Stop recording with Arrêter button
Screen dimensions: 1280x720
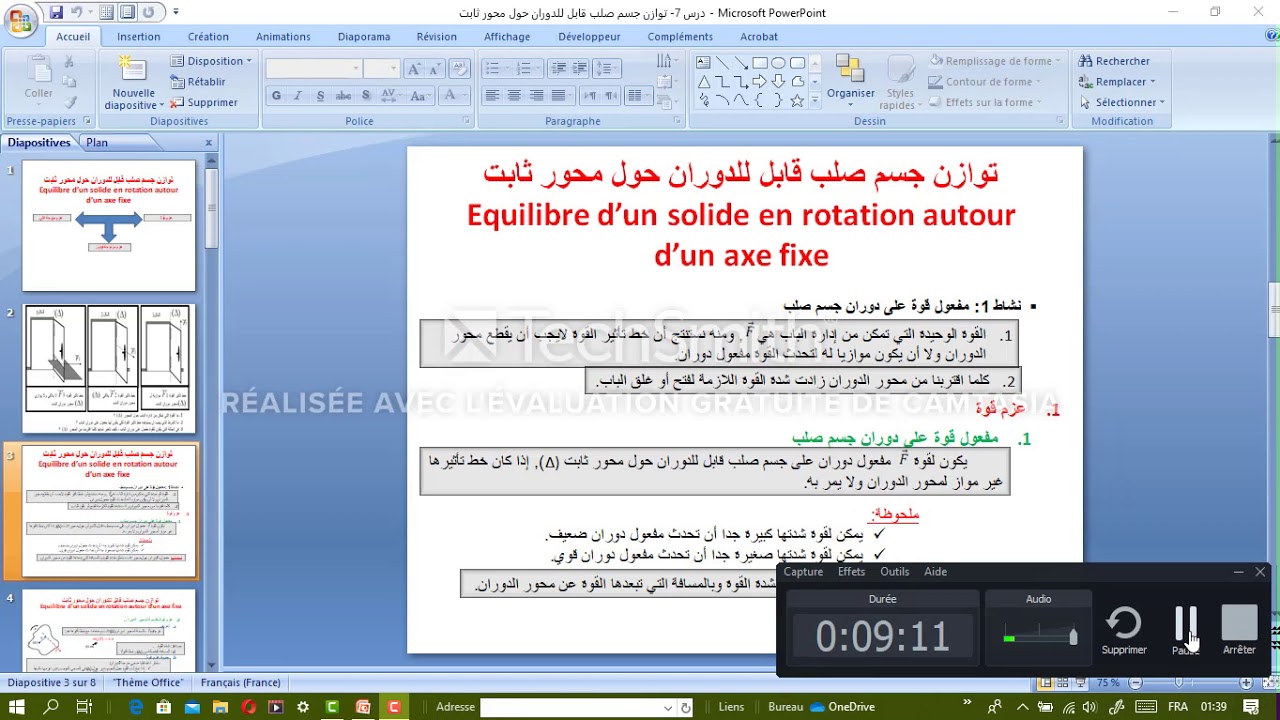1239,631
